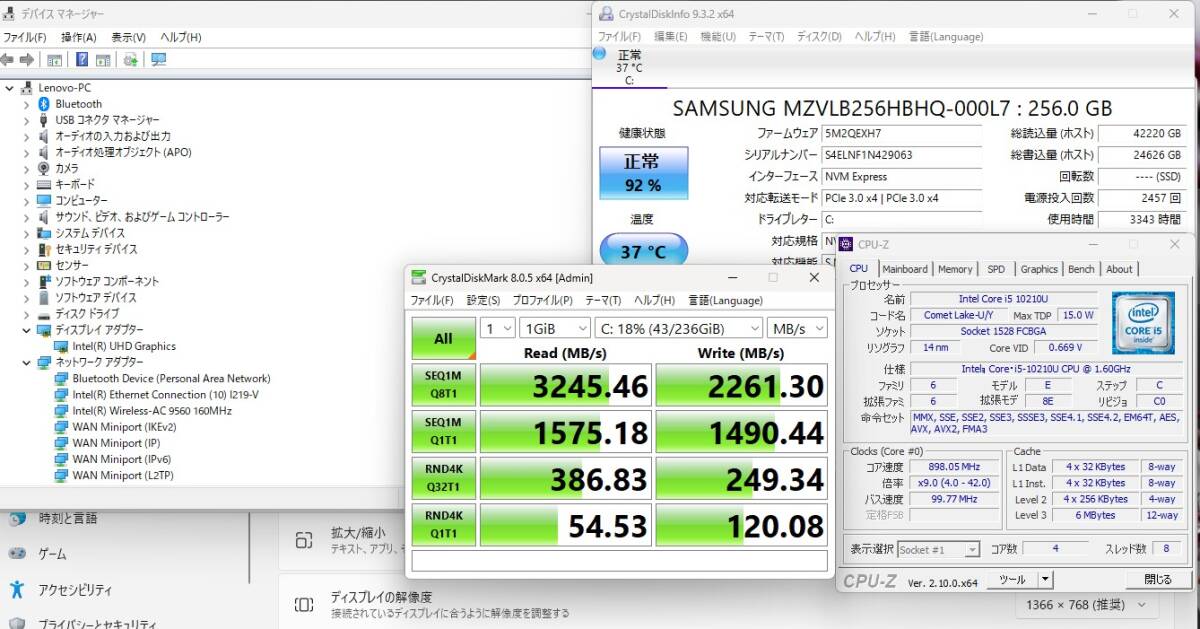Screen dimensions: 1200x629
Task: Open 言語(Language) menu in CrystalDiskInfo
Action: pos(945,36)
